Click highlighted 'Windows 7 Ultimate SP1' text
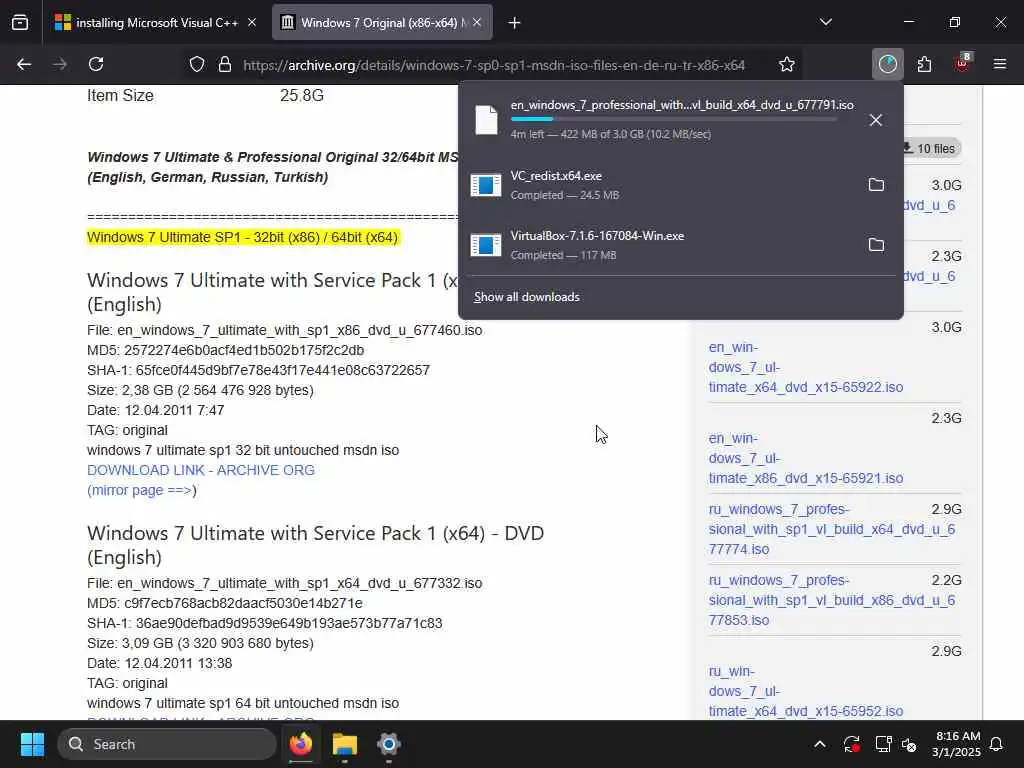The image size is (1024, 768). click(242, 237)
